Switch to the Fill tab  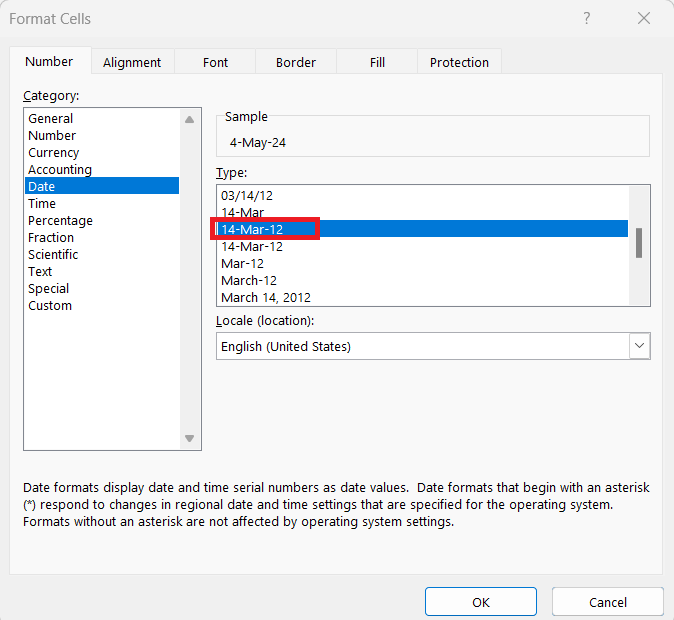(377, 62)
